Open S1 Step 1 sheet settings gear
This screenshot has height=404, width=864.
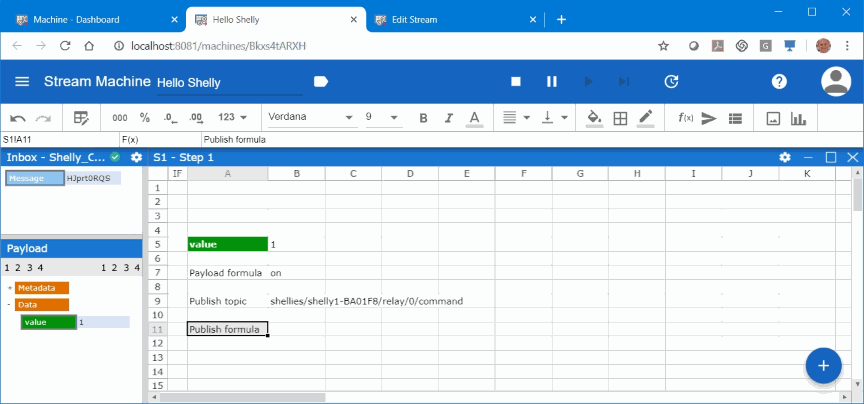click(785, 157)
